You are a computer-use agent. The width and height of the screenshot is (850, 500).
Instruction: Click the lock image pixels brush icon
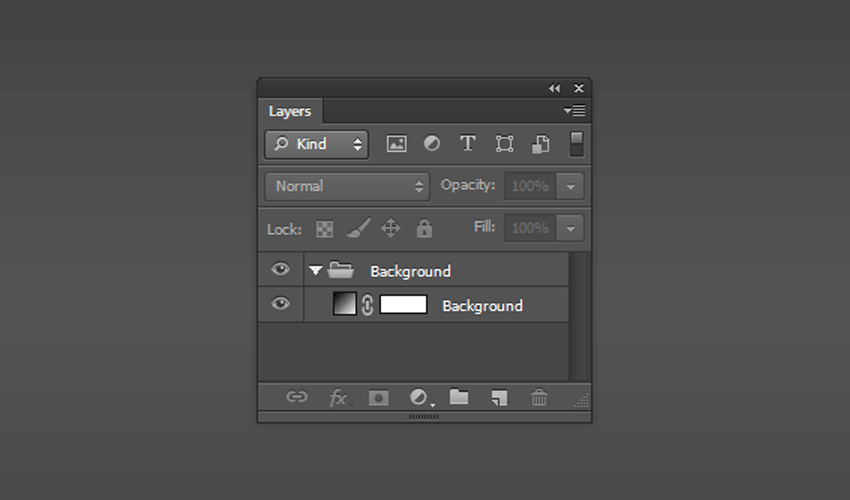pyautogui.click(x=358, y=228)
